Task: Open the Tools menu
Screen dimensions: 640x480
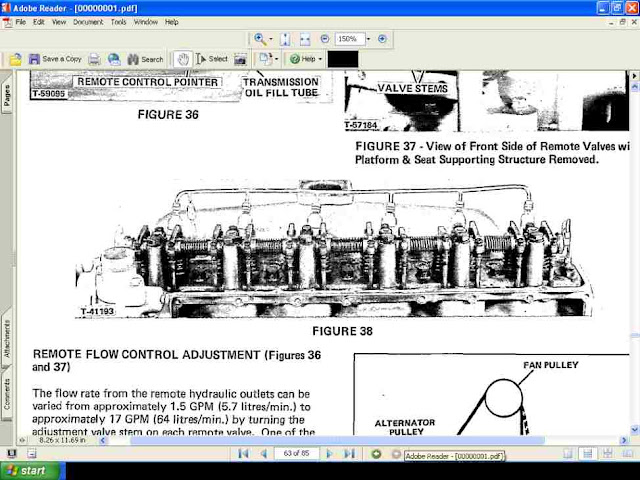Action: (x=118, y=21)
